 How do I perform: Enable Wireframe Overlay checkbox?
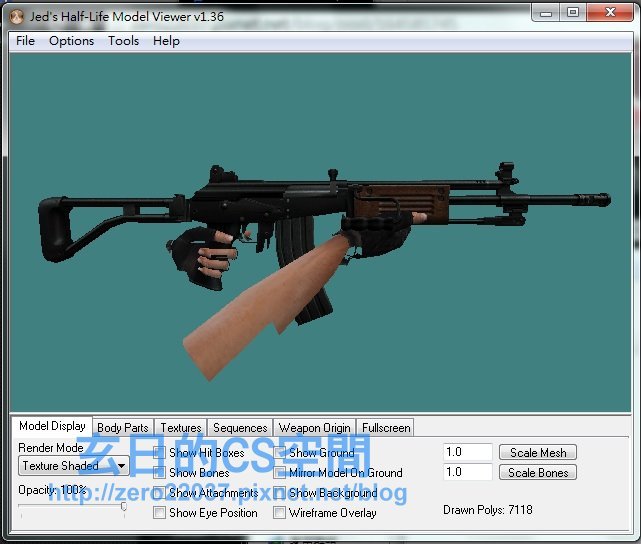280,513
